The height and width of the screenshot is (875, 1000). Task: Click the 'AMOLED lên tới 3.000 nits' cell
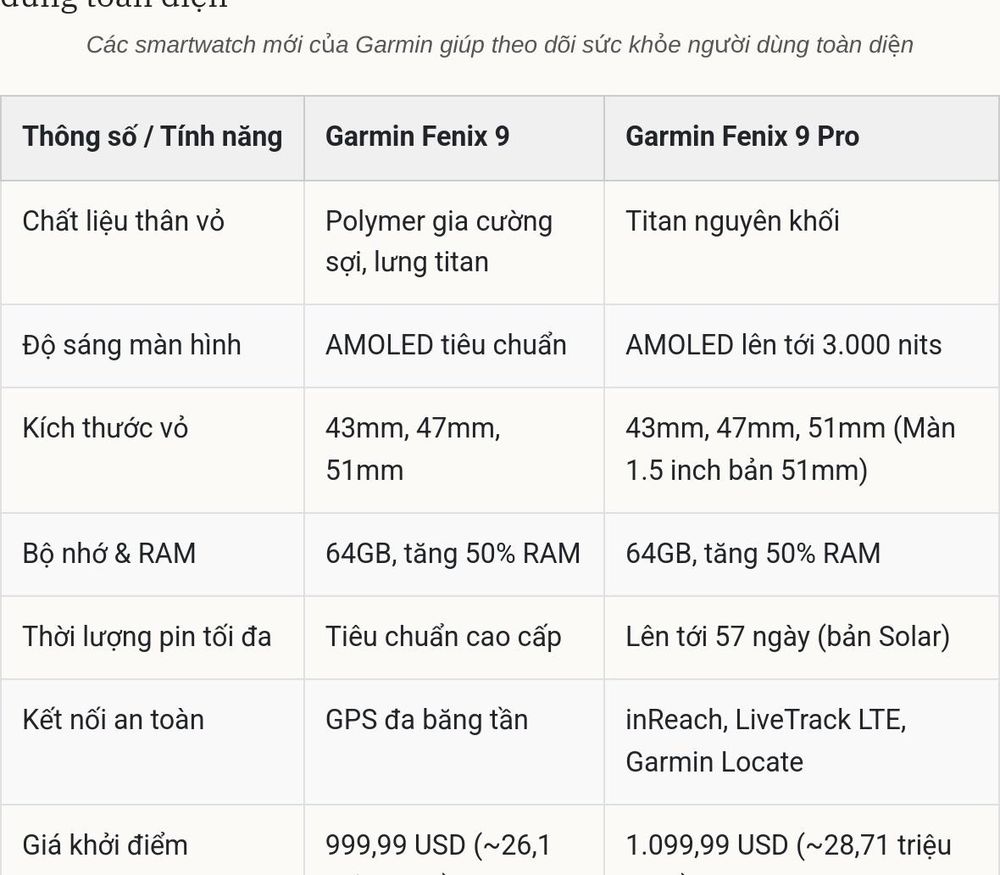802,346
